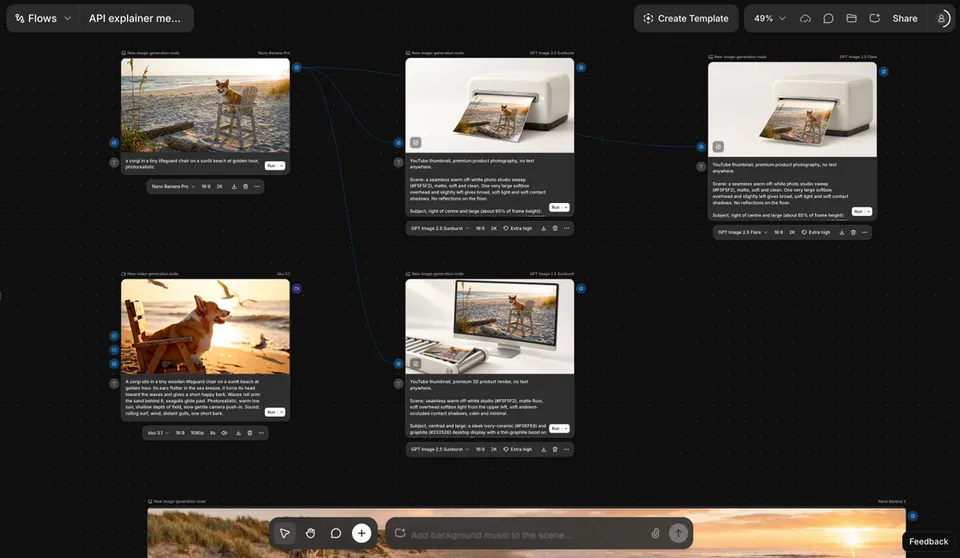Delete the monitor render node
960x558 pixels.
coord(555,450)
